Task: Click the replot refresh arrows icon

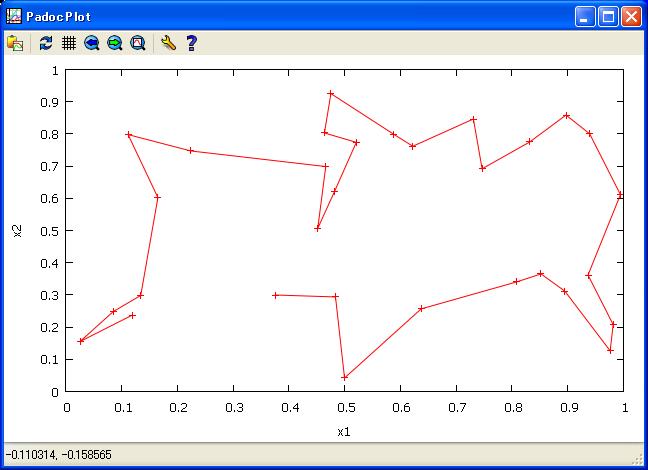Action: click(46, 43)
